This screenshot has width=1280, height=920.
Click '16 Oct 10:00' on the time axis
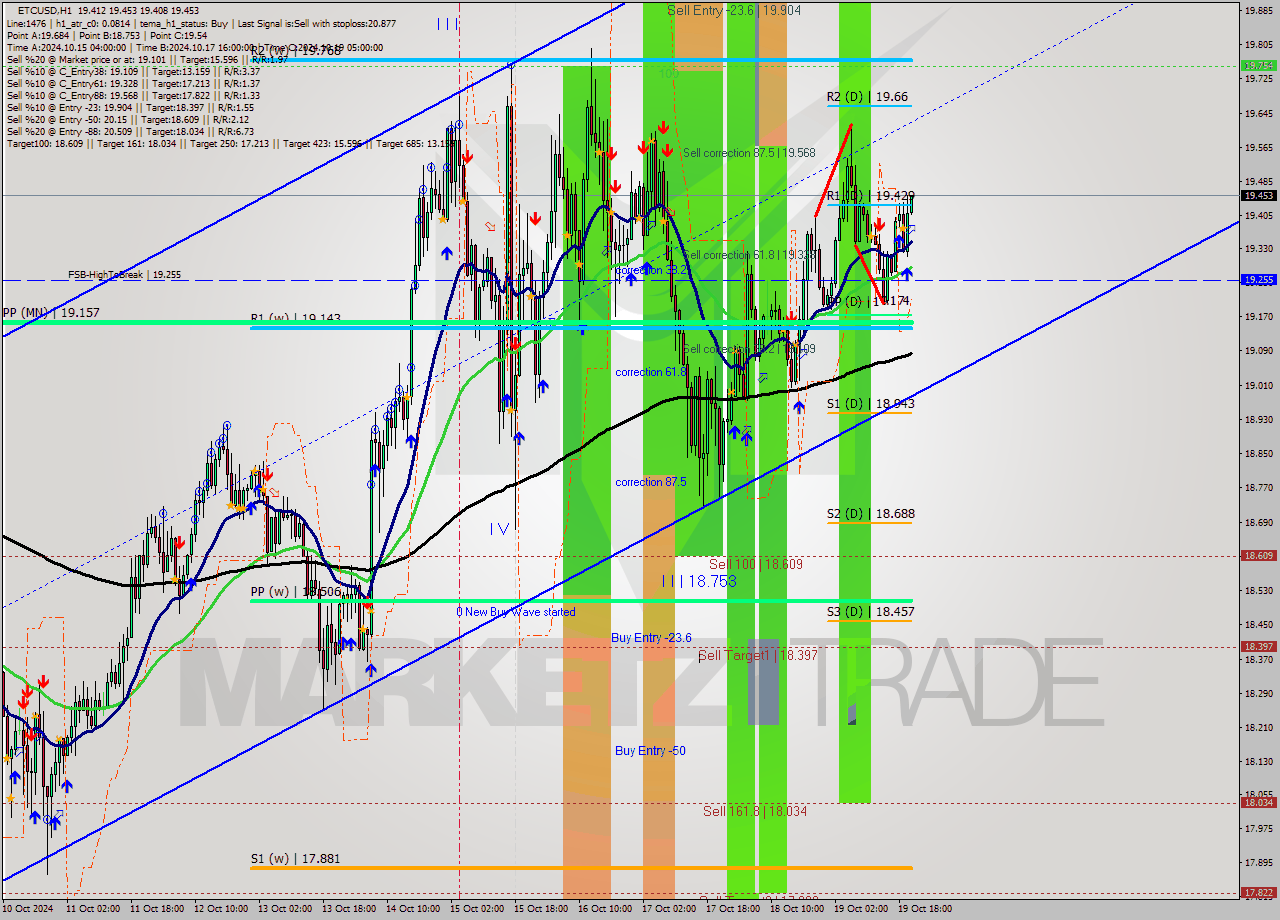point(606,909)
